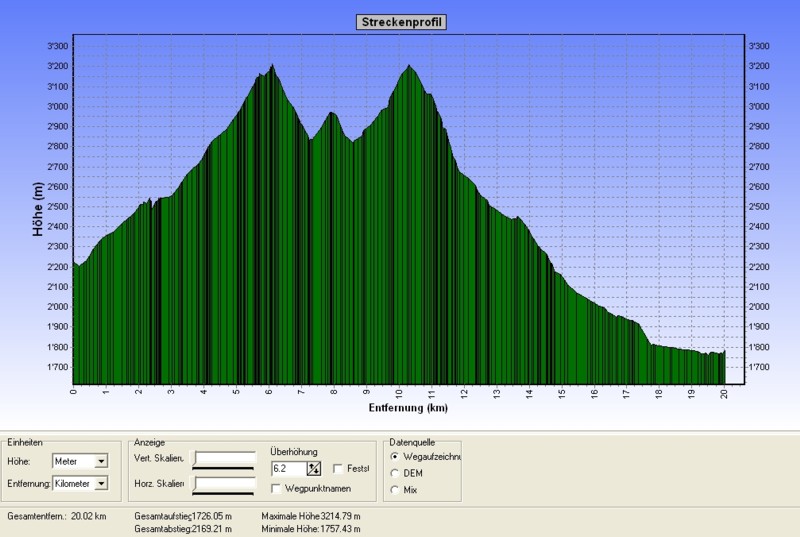Viewport: 800px width, 537px height.
Task: Click the Entfernung (km) axis label
Action: point(398,408)
